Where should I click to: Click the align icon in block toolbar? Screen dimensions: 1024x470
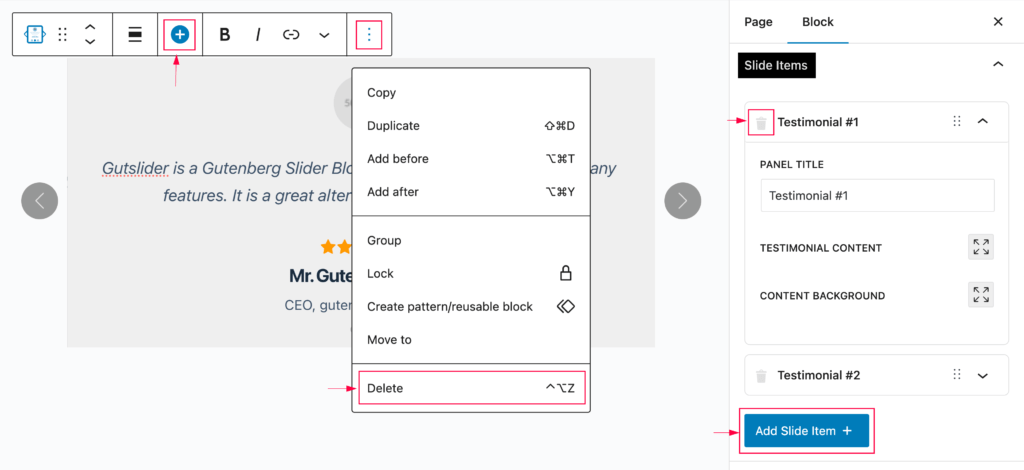coord(134,35)
